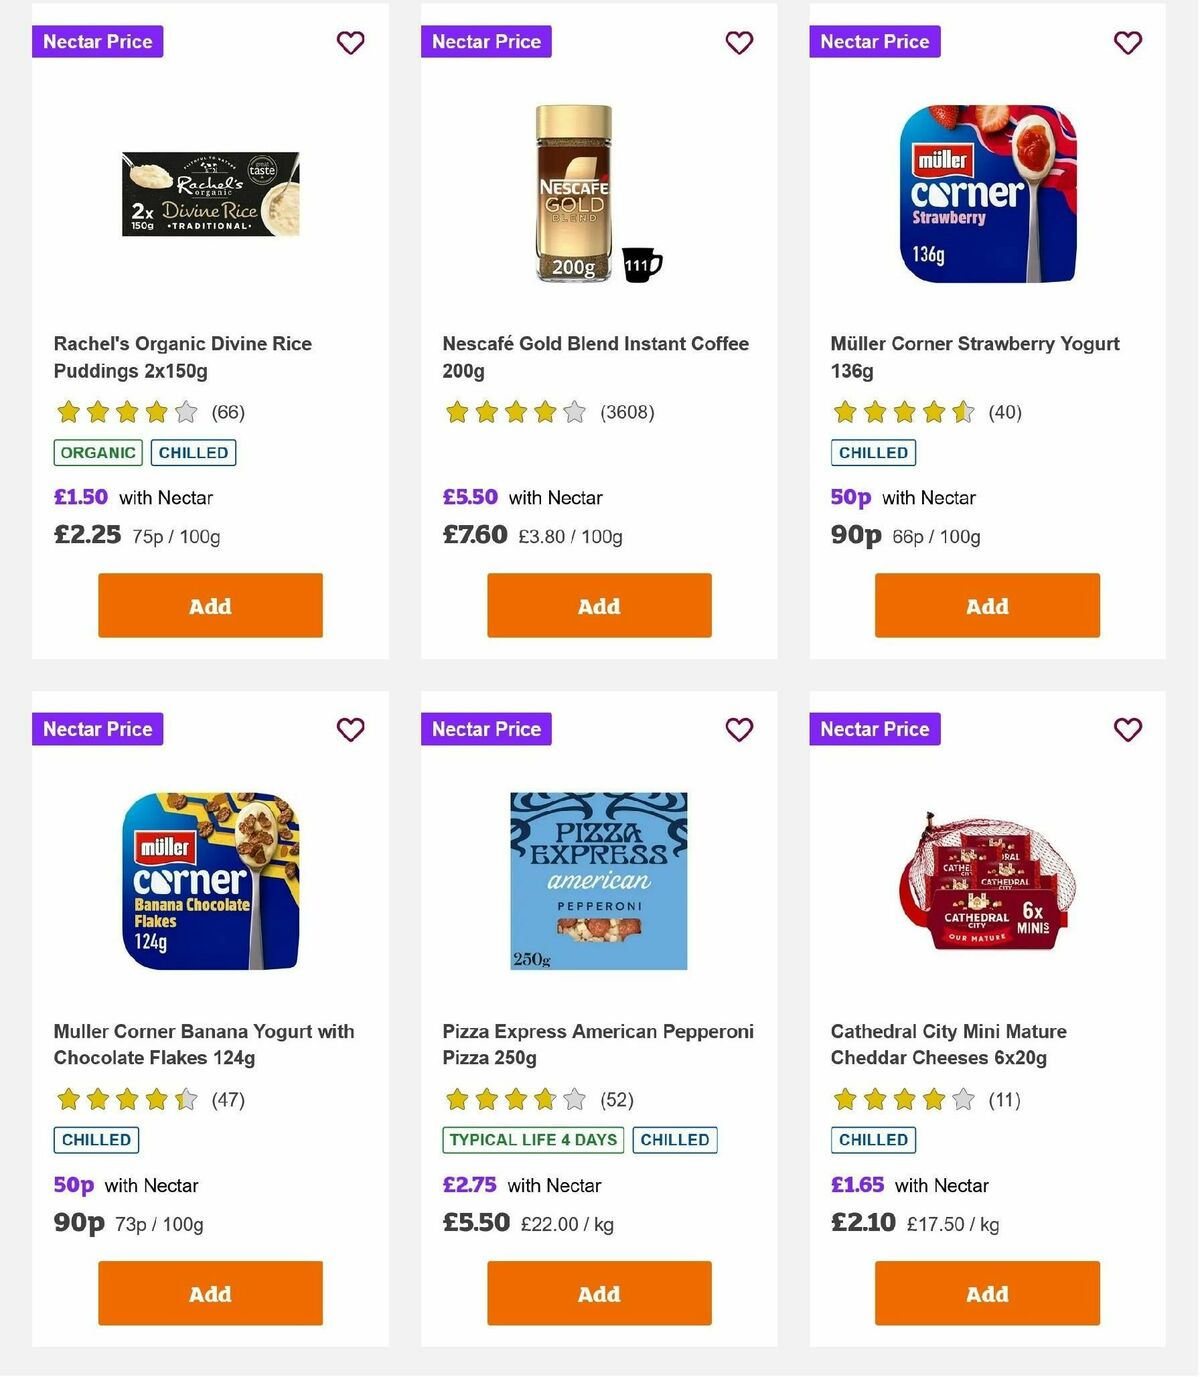Add Pizza Express American Pepperoni Pizza to trolley
1200x1377 pixels.
point(598,1293)
